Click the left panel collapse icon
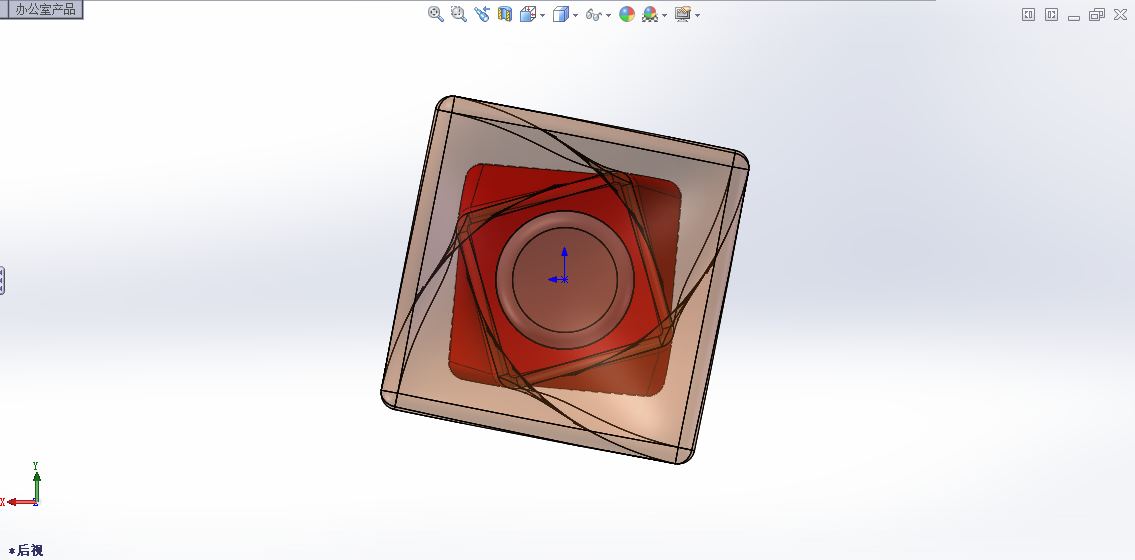 (x=1029, y=14)
